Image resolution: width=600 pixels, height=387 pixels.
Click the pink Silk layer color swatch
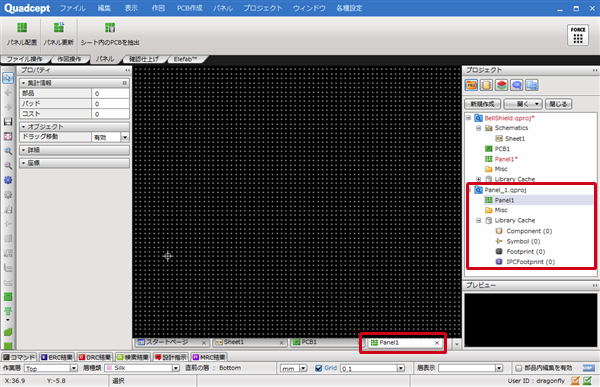click(x=109, y=368)
